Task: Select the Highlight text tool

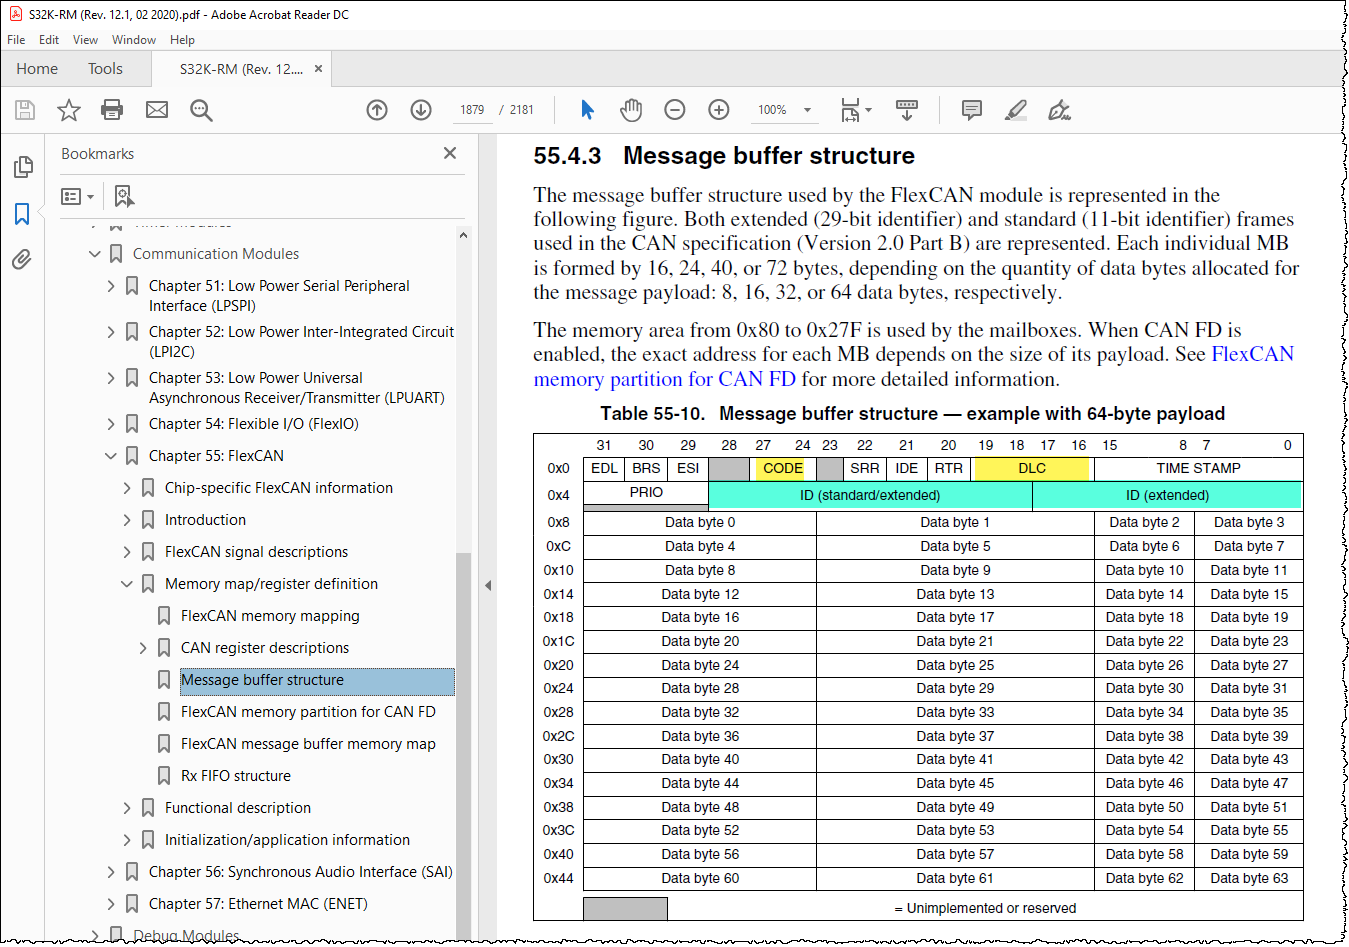Action: coord(1014,110)
